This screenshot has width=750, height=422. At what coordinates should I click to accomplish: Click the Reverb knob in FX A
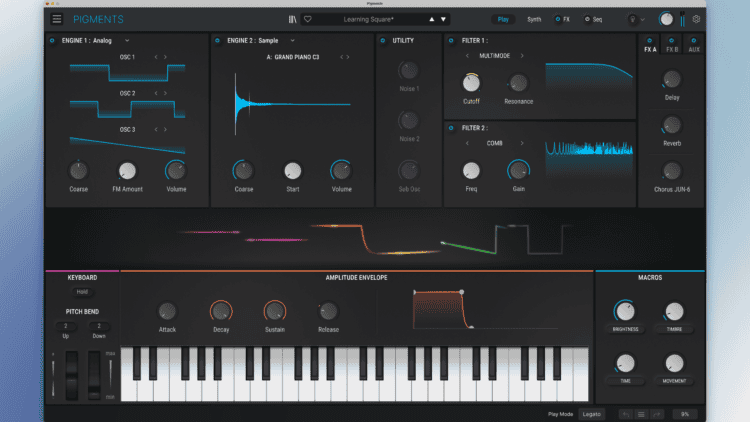coord(672,125)
